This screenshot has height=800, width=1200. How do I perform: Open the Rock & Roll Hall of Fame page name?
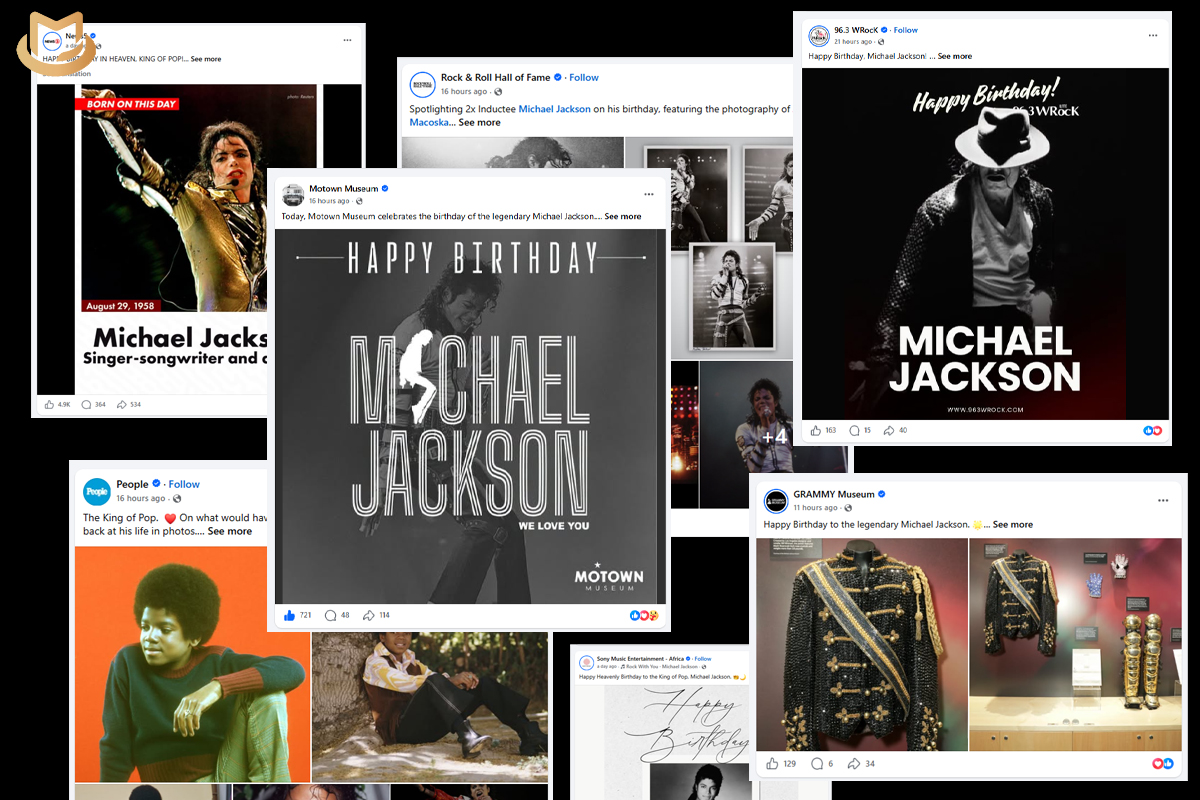pos(496,77)
